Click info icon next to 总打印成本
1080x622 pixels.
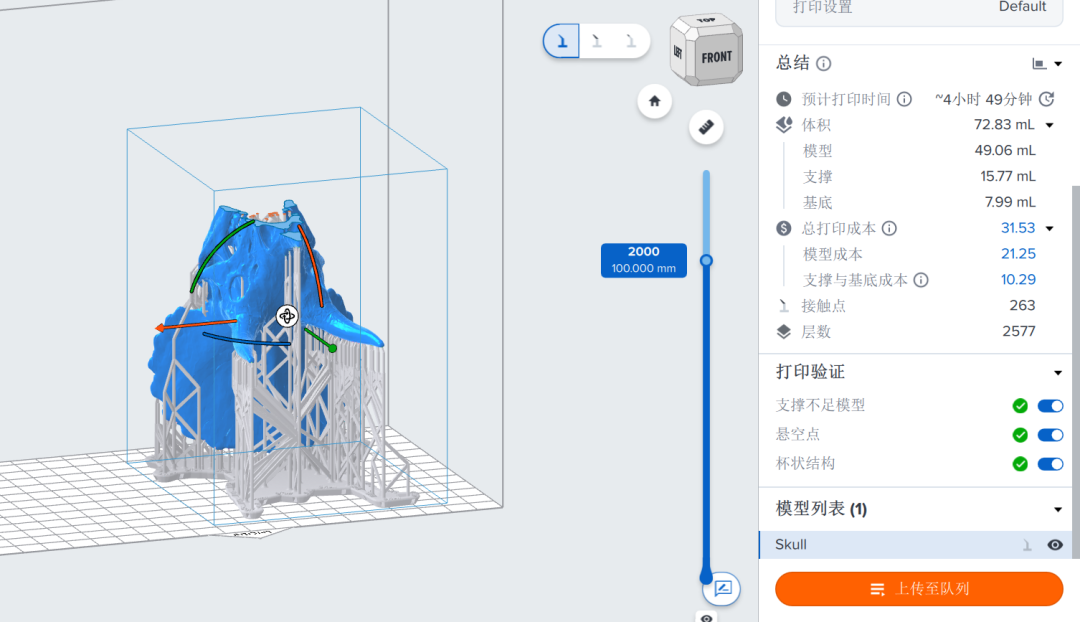point(888,229)
